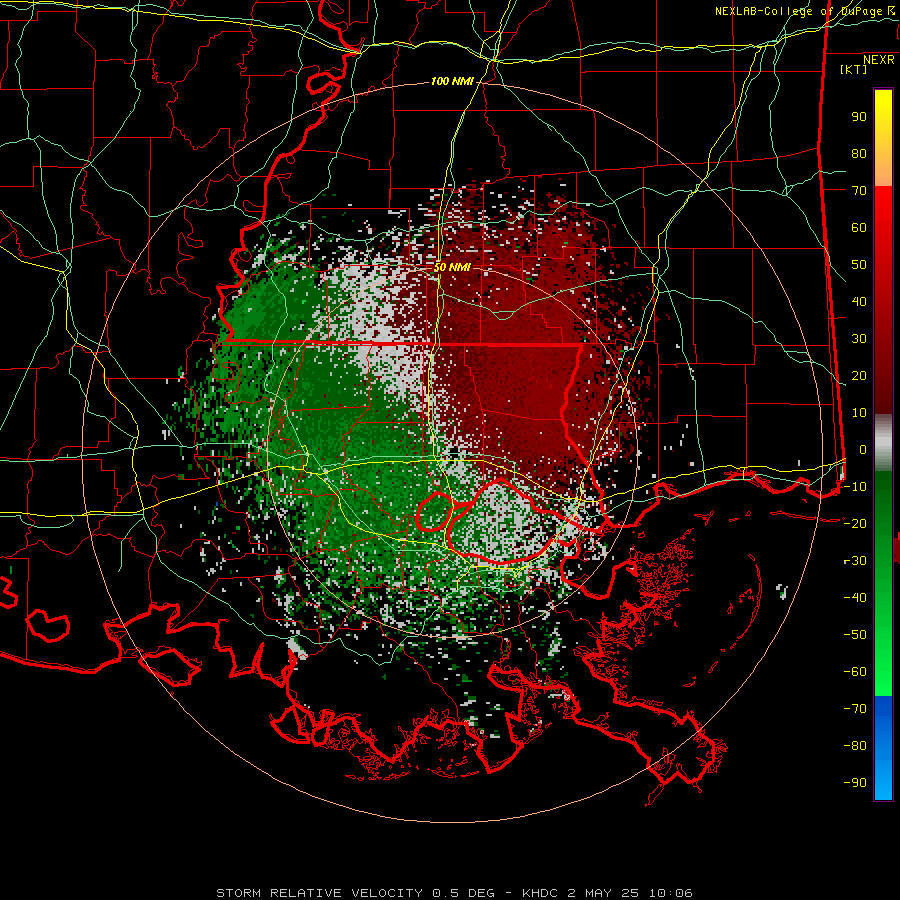This screenshot has width=900, height=900.
Task: Click the -60 value on velocity scale
Action: pyautogui.click(x=855, y=672)
